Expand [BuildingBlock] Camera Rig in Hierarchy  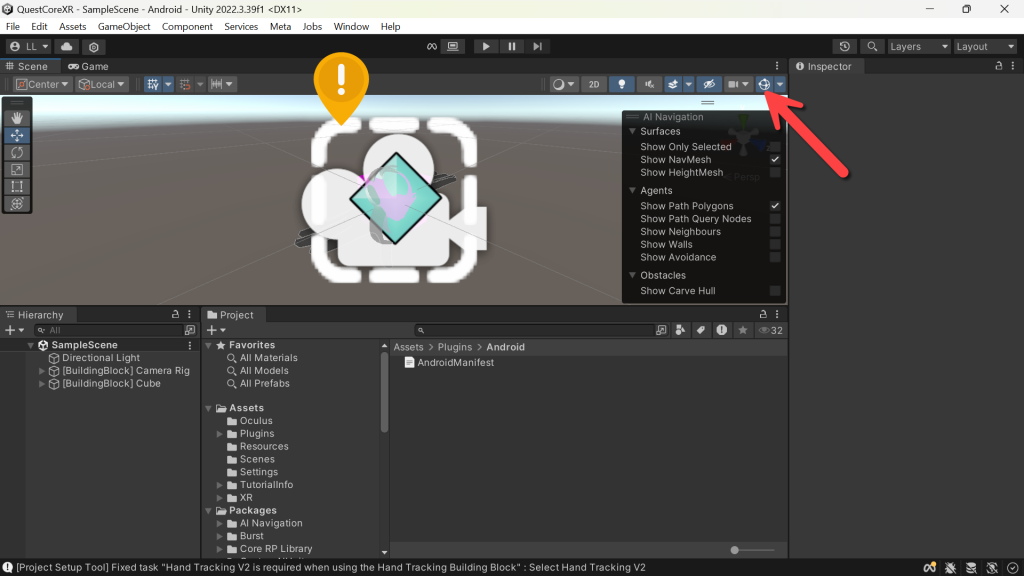pyautogui.click(x=42, y=371)
